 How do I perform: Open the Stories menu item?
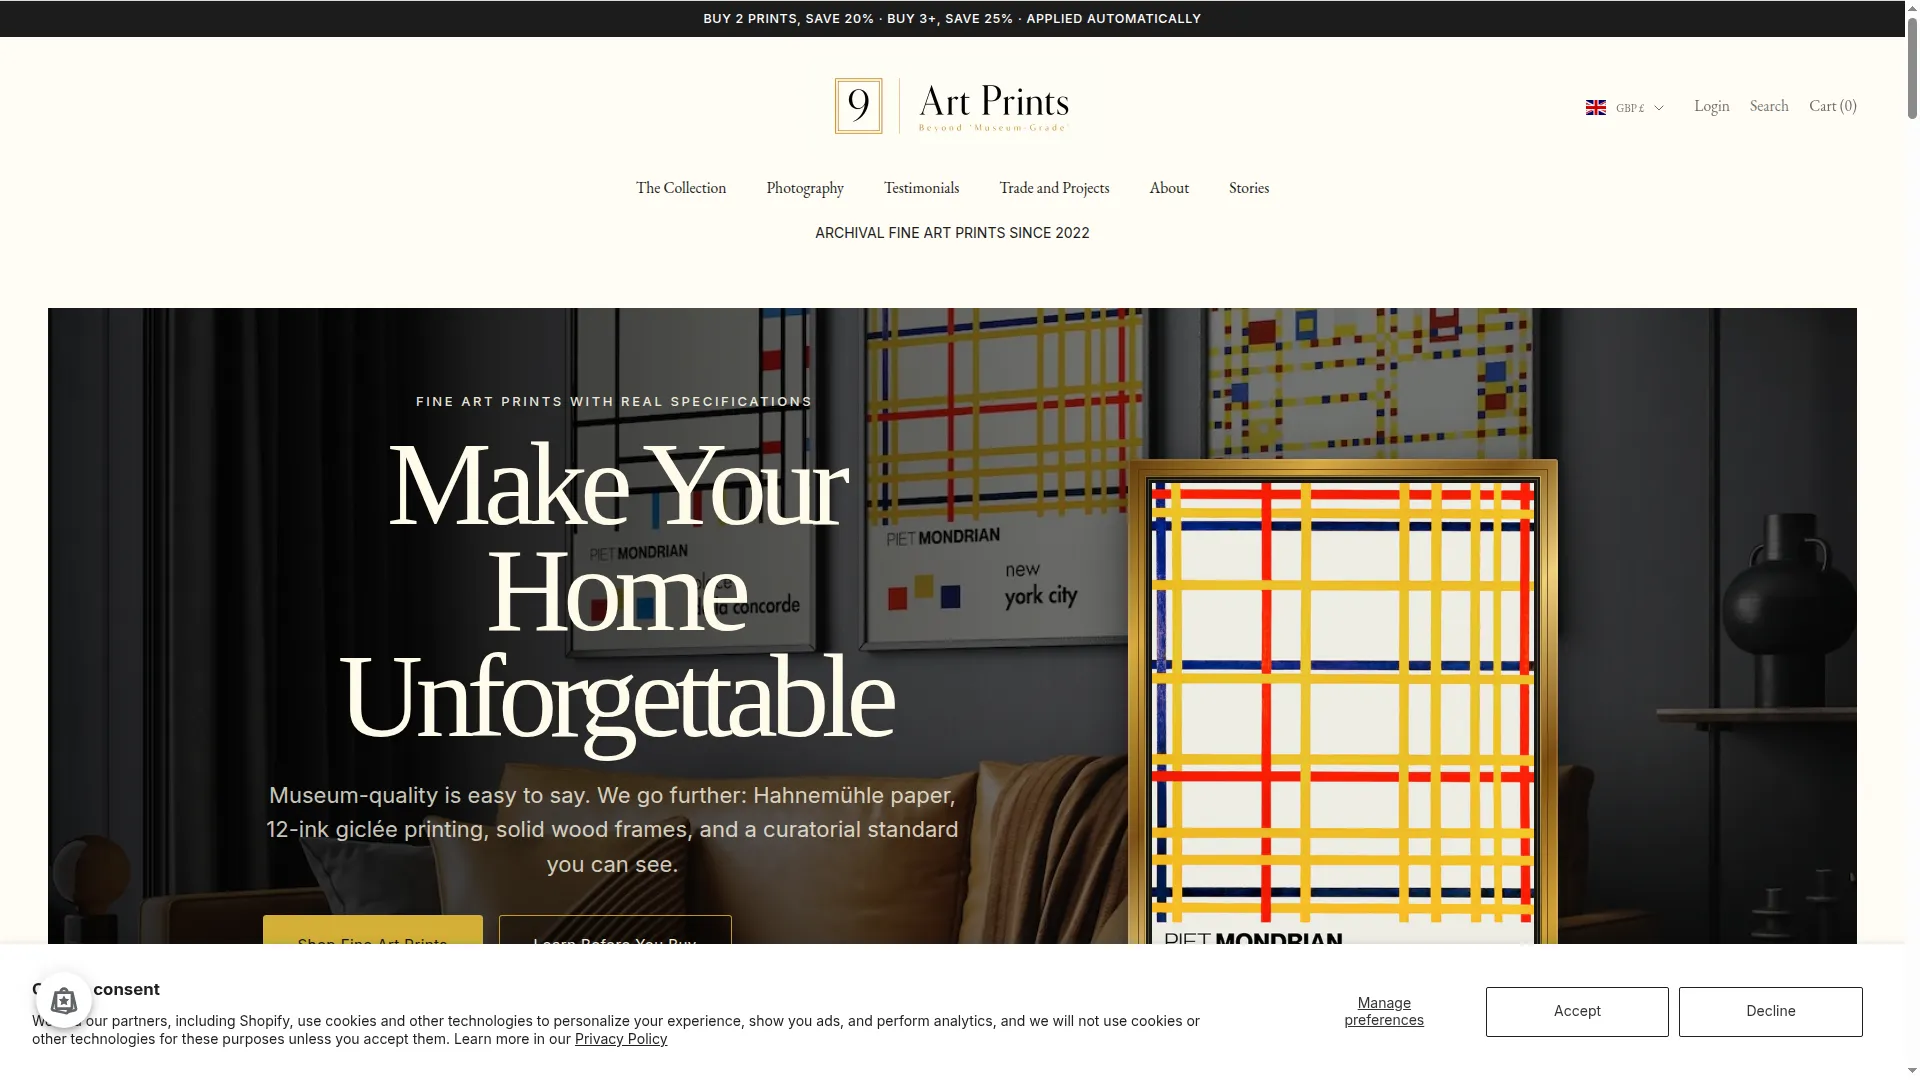(1249, 188)
